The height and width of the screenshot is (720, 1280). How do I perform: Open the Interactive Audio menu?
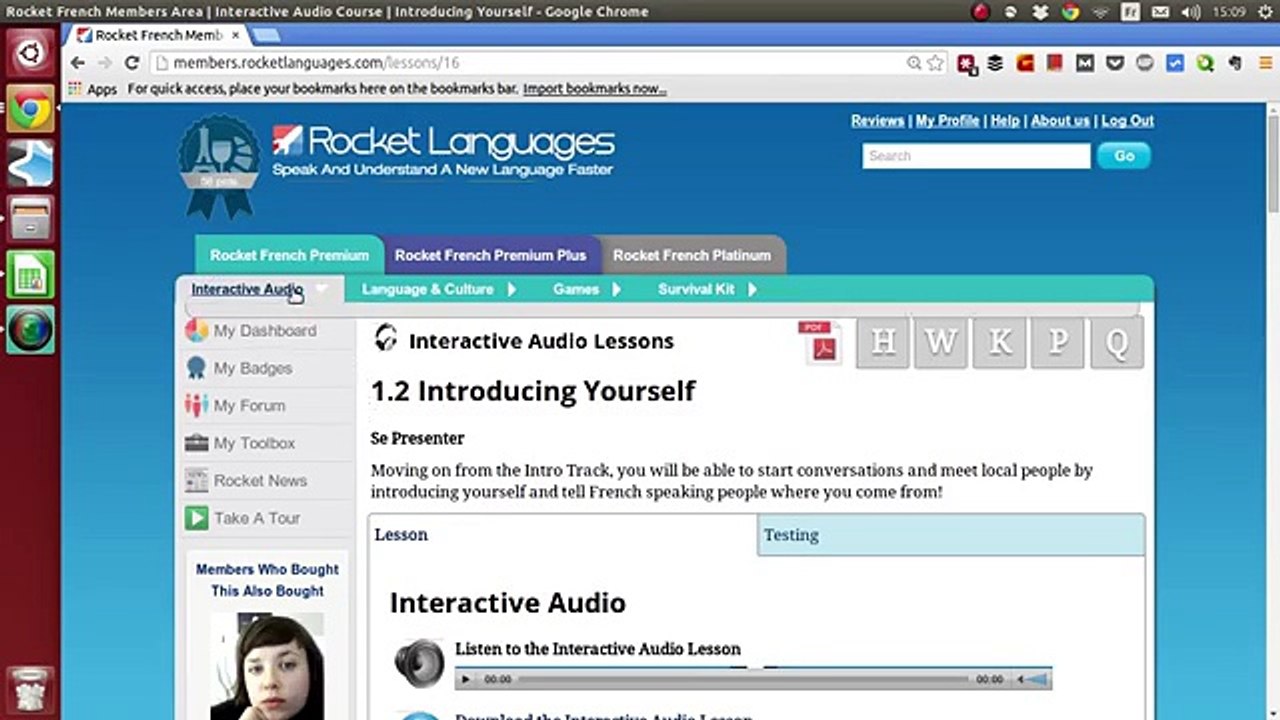point(247,289)
